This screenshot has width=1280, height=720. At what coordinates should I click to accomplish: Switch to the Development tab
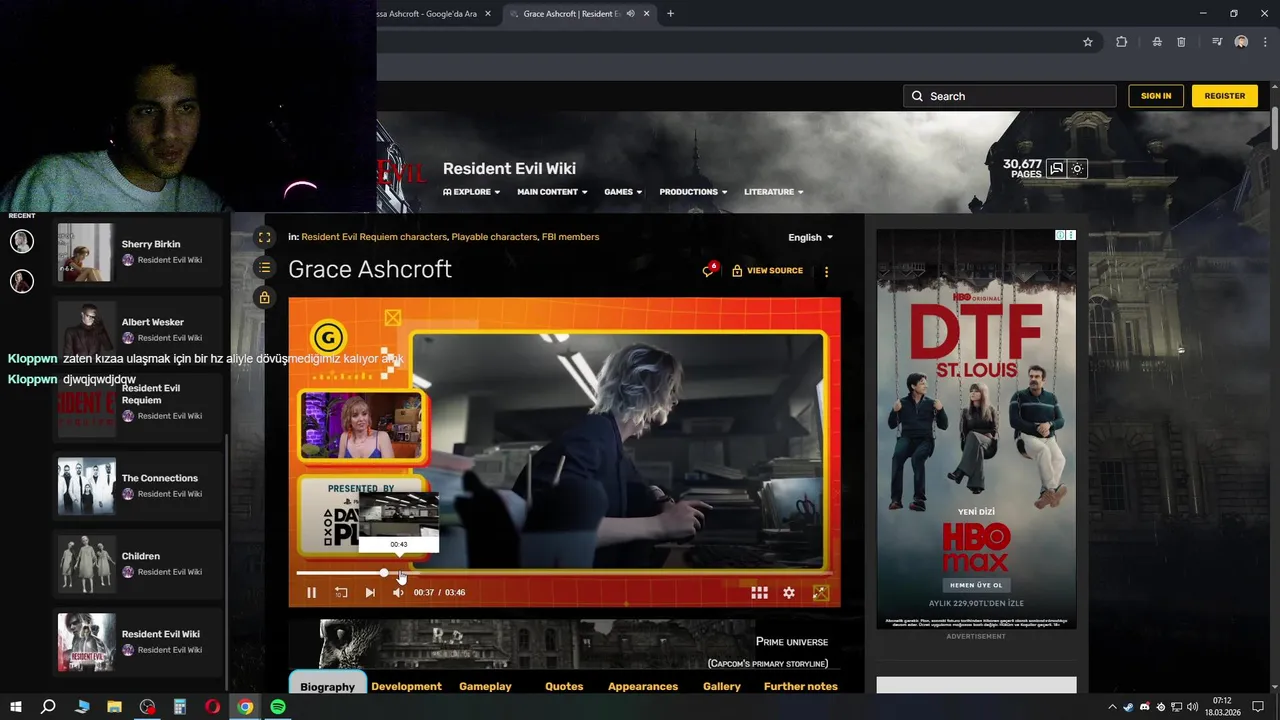tap(406, 686)
